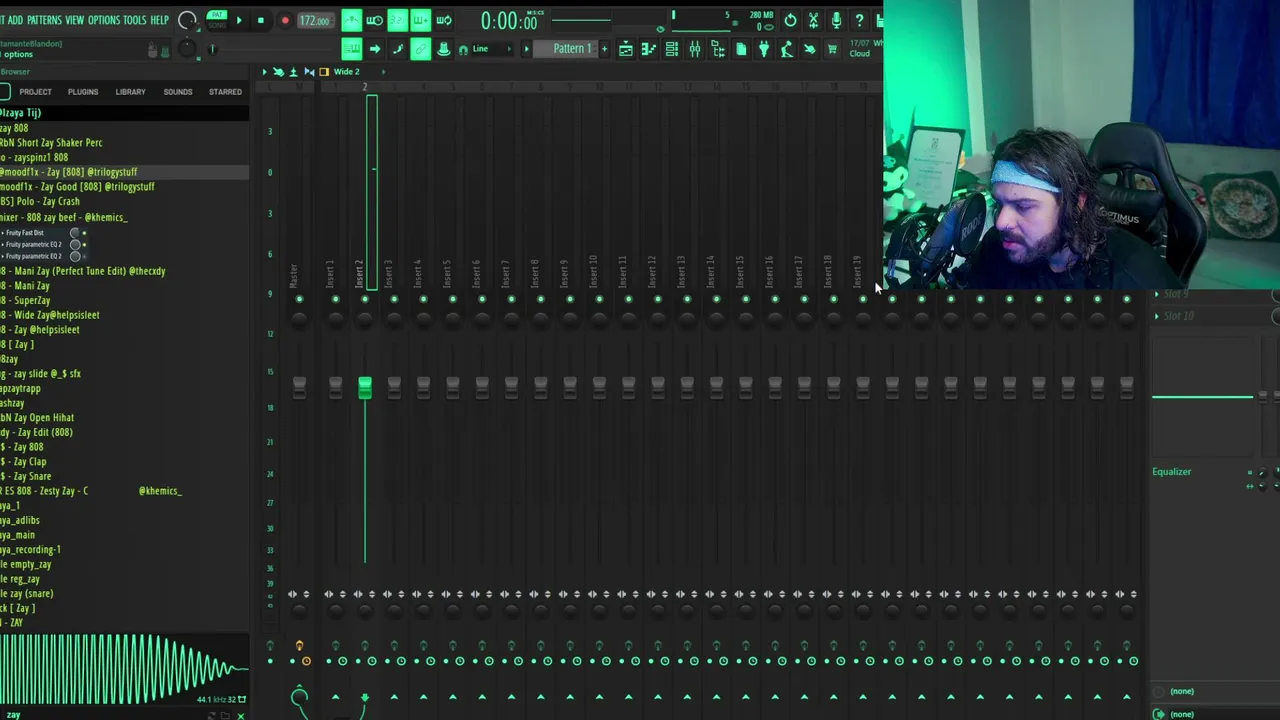The image size is (1280, 720).
Task: Open the PATTERNS menu
Action: click(44, 20)
